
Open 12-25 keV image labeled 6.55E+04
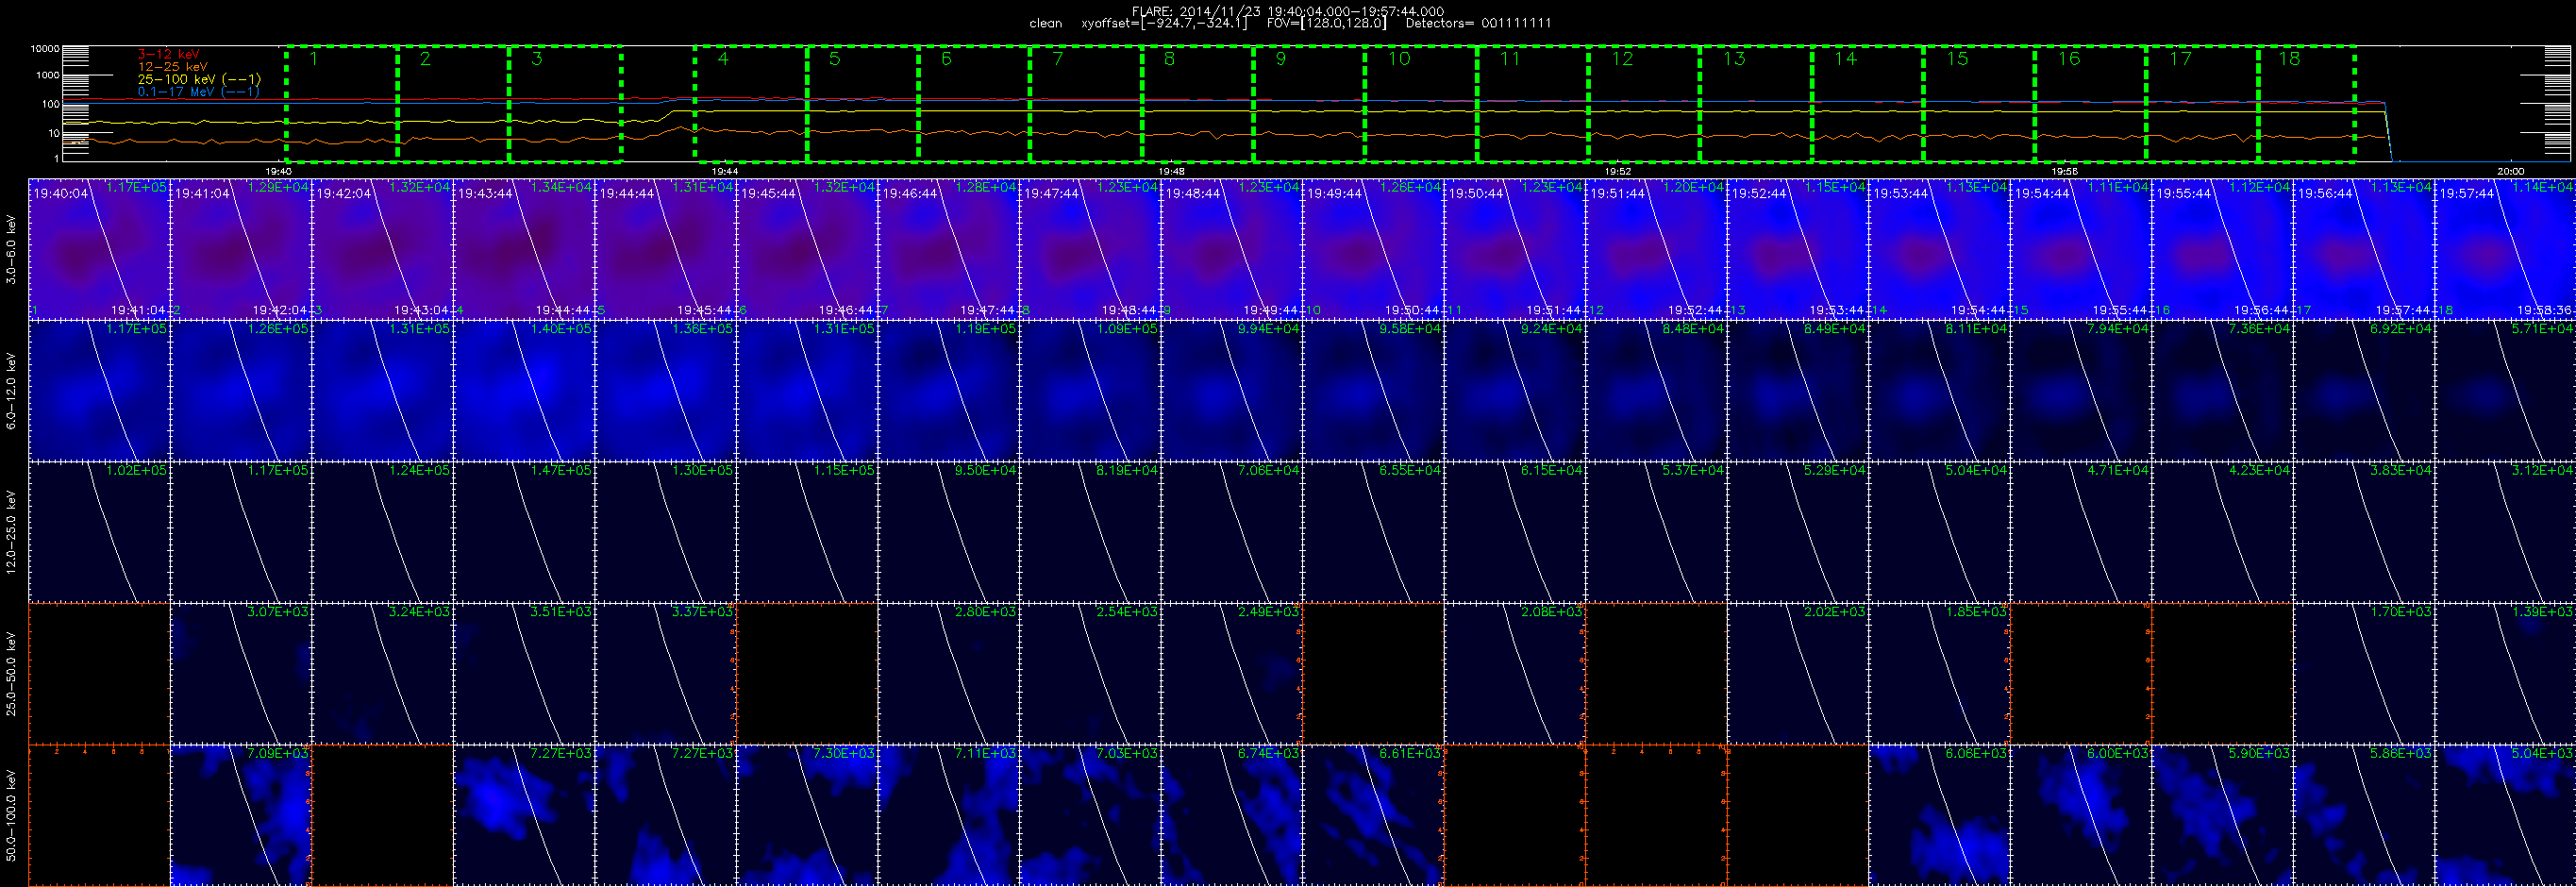[x=1373, y=532]
